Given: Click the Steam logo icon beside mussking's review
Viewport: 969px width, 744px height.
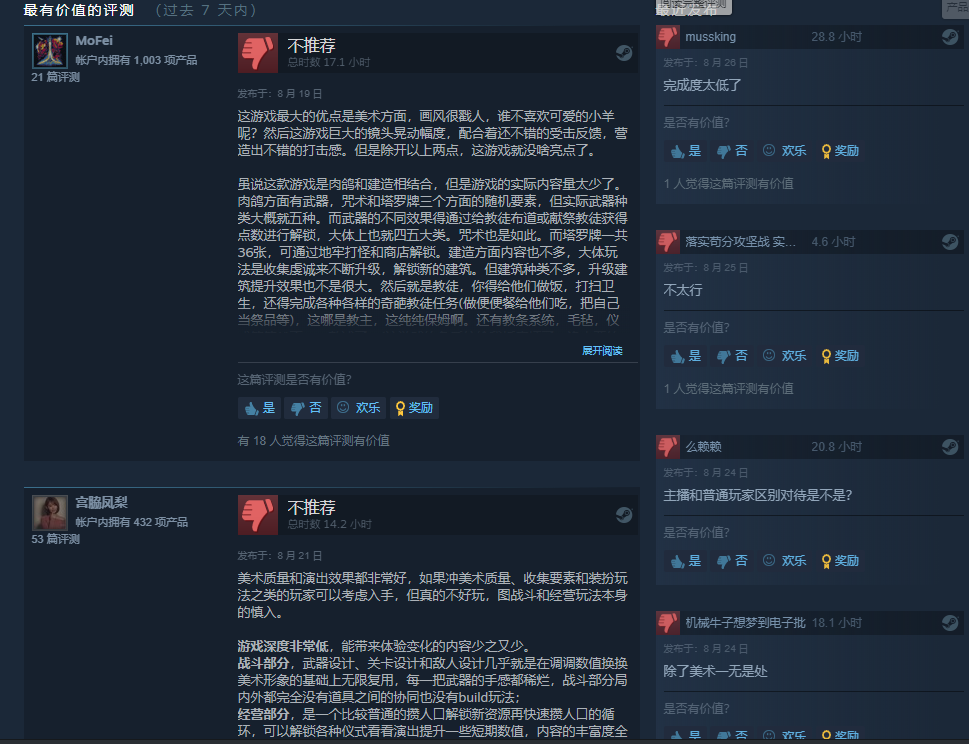Looking at the screenshot, I should pyautogui.click(x=950, y=37).
